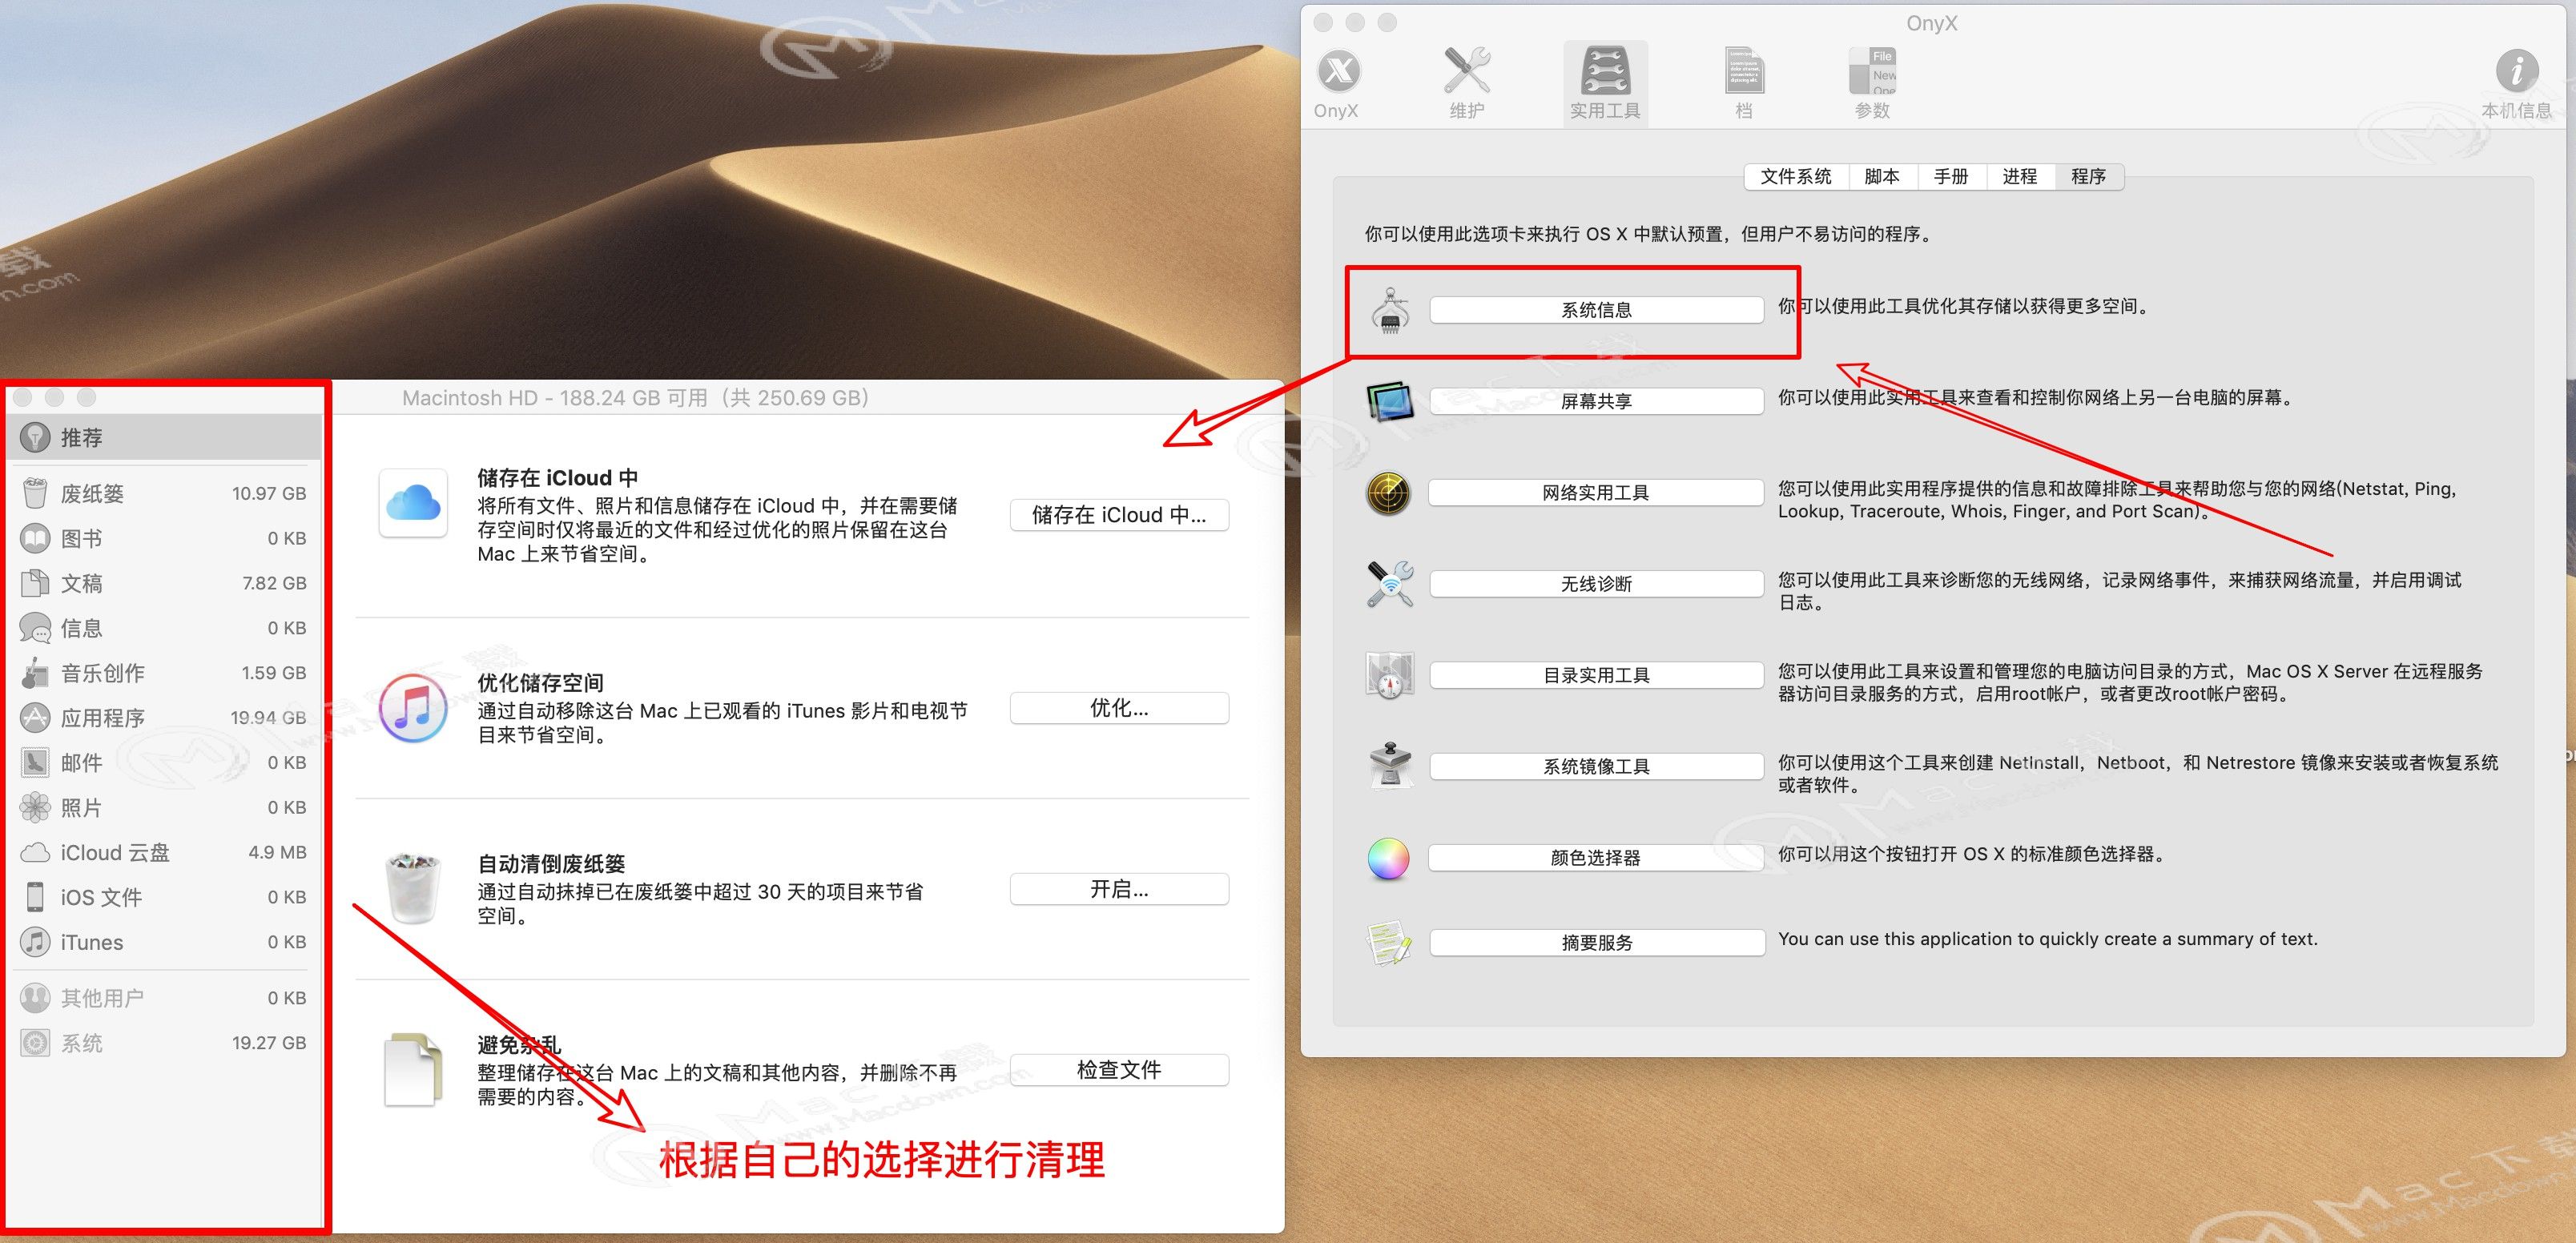Switch to the 程序 tab
This screenshot has width=2576, height=1243.
pyautogui.click(x=2089, y=176)
